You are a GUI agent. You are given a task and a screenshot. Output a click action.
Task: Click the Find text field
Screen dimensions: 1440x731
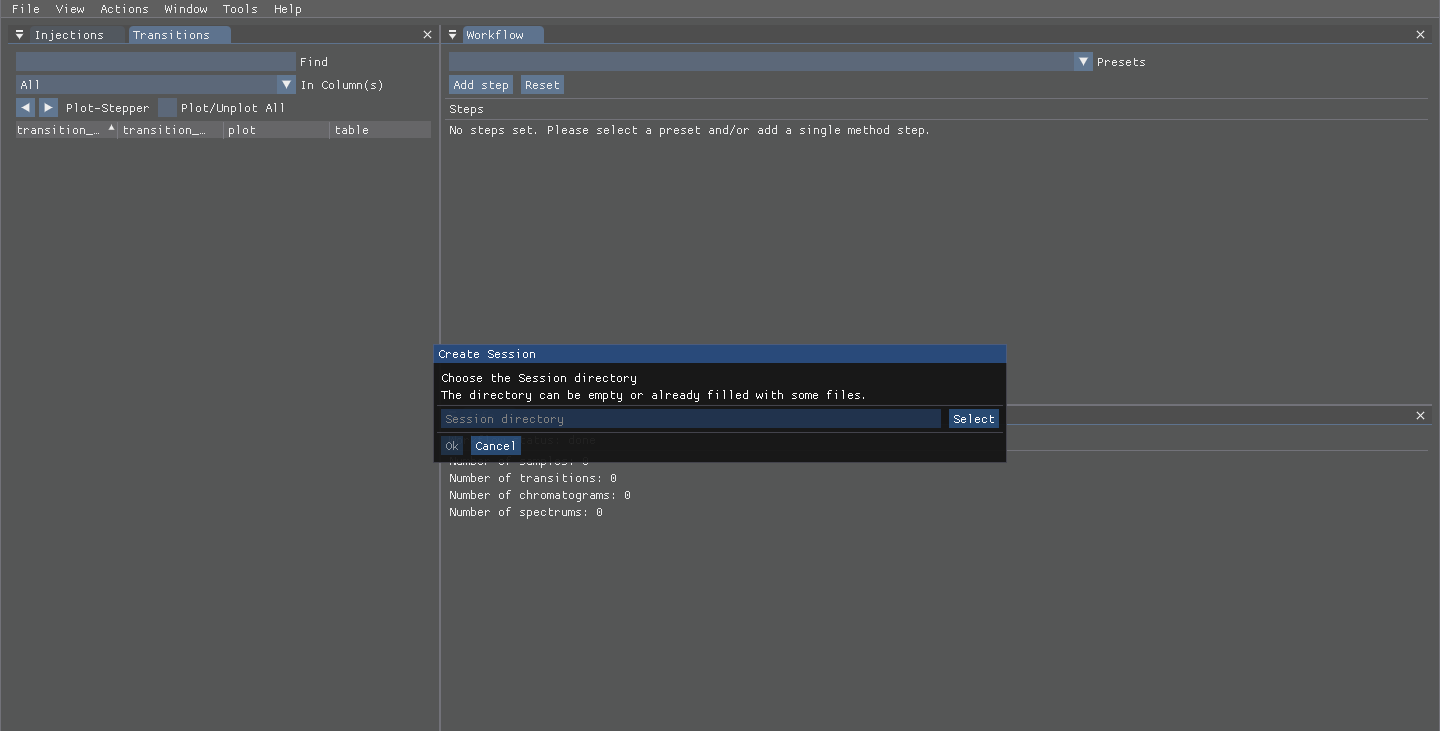coord(156,62)
